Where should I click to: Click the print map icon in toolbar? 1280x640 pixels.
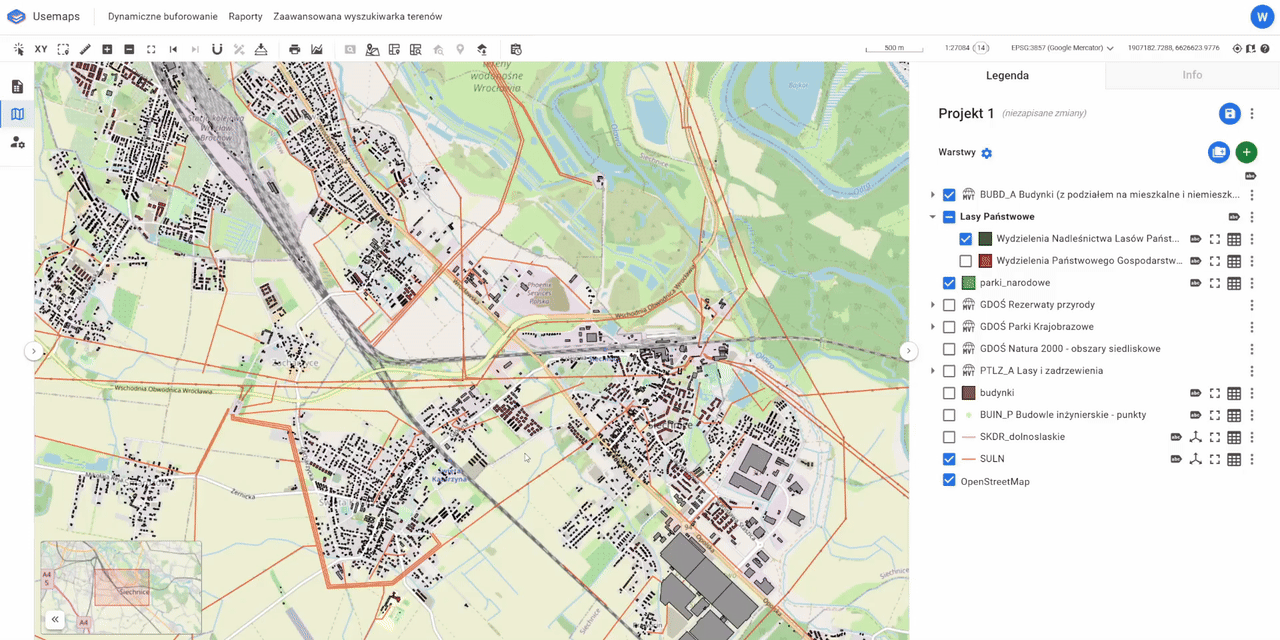click(x=294, y=49)
